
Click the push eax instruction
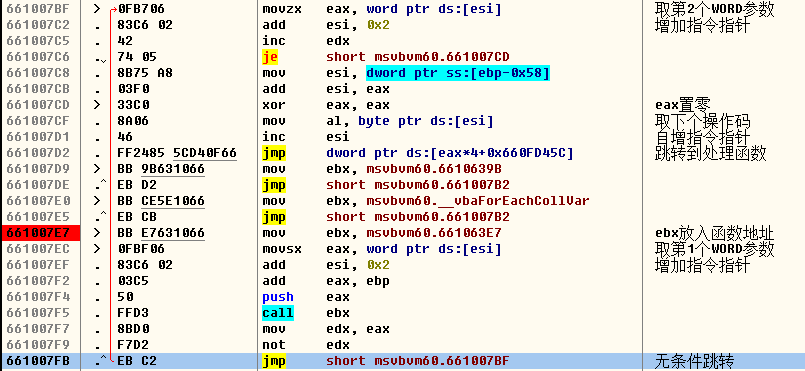coord(305,297)
